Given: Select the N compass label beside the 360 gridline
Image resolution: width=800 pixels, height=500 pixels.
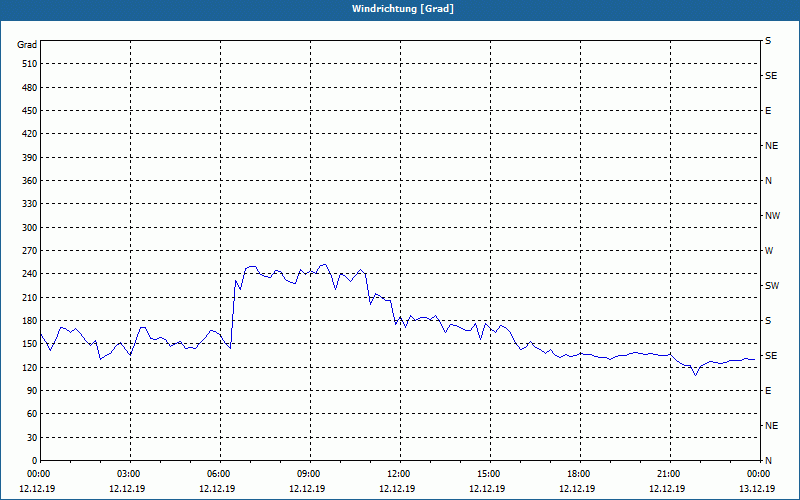Looking at the screenshot, I should [x=768, y=181].
